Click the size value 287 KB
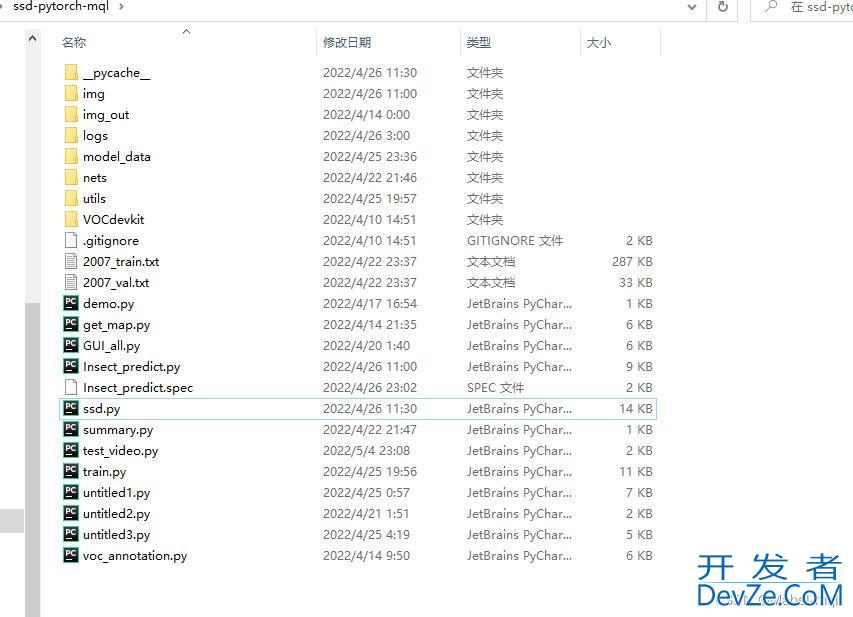 [632, 262]
